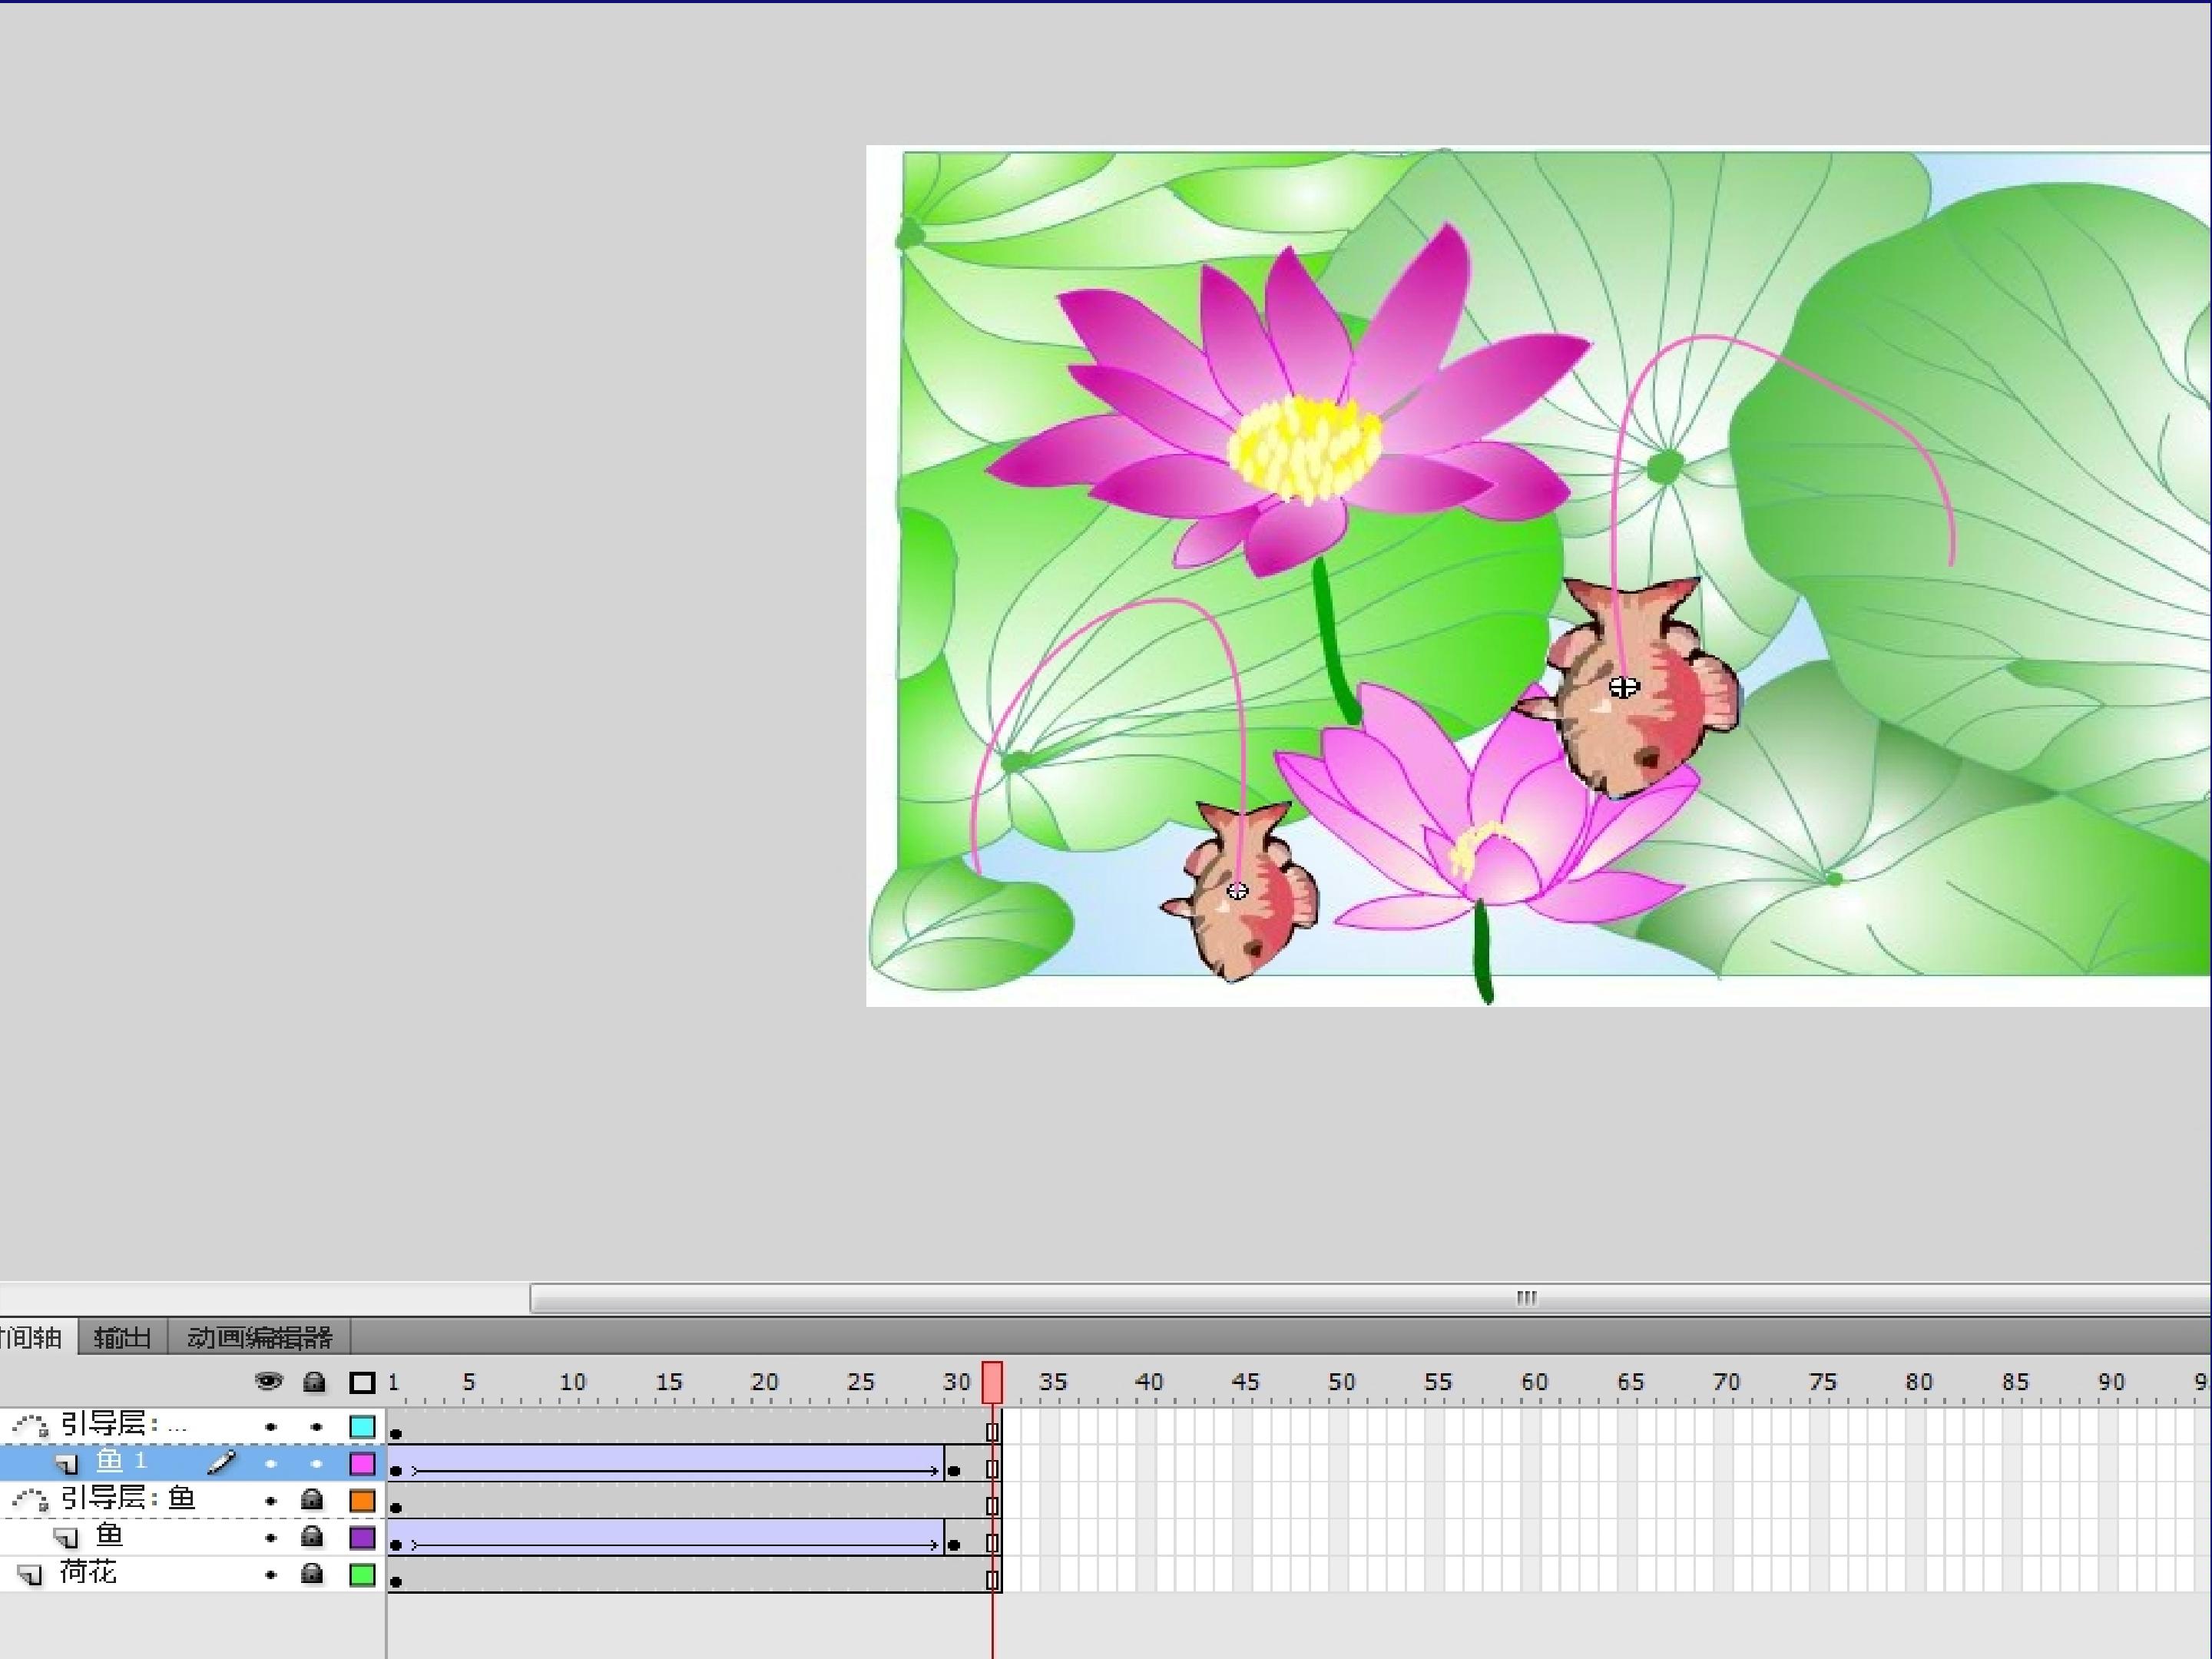Viewport: 2212px width, 1659px height.
Task: Click the eye icon to hide all layers
Action: pos(268,1382)
